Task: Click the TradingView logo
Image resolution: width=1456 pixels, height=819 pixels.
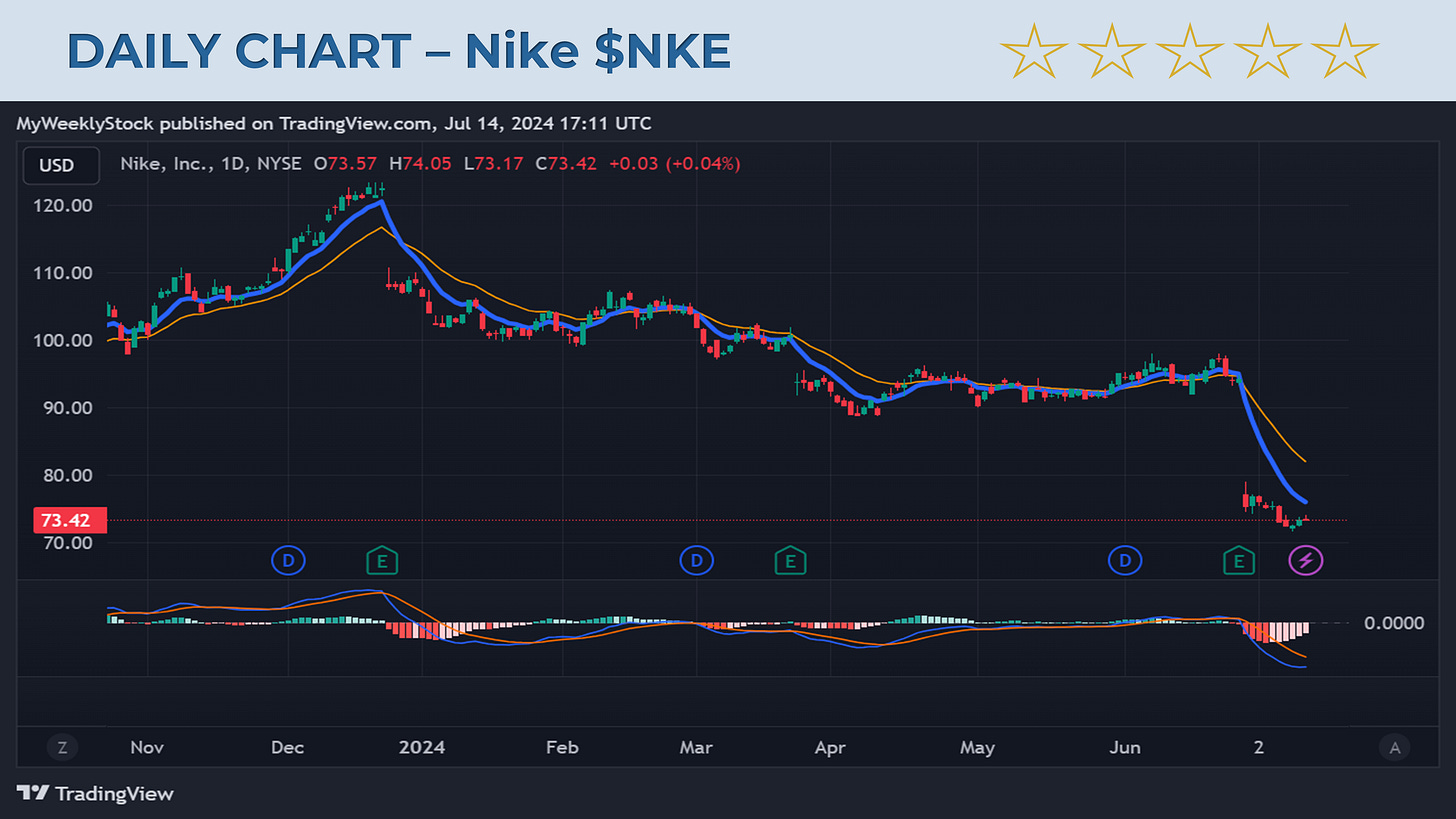Action: (x=96, y=793)
